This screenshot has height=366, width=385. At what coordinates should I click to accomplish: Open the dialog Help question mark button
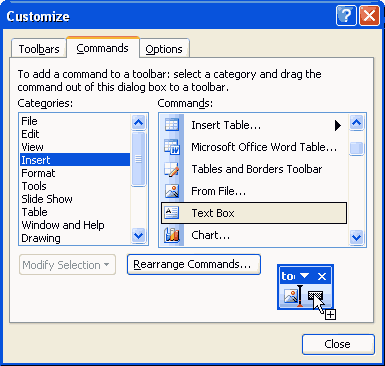coord(346,16)
